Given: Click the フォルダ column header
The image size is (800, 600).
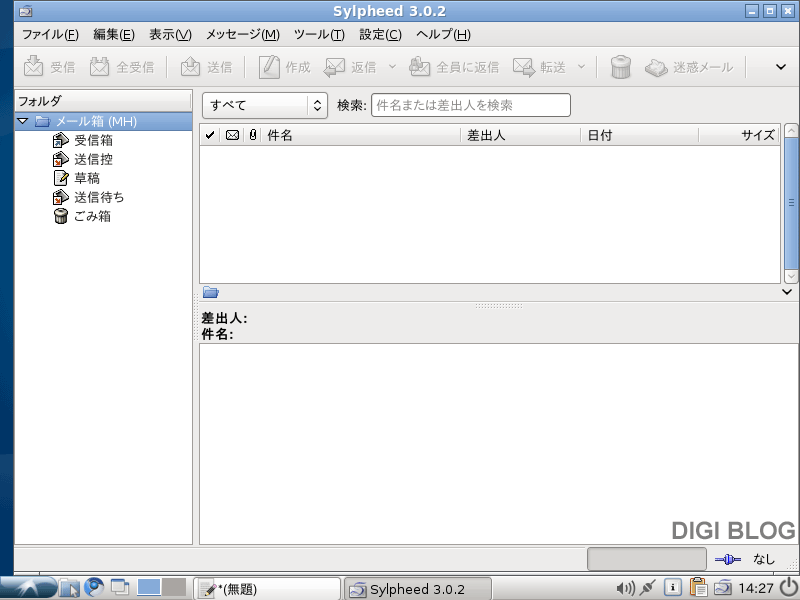Looking at the screenshot, I should click(104, 101).
